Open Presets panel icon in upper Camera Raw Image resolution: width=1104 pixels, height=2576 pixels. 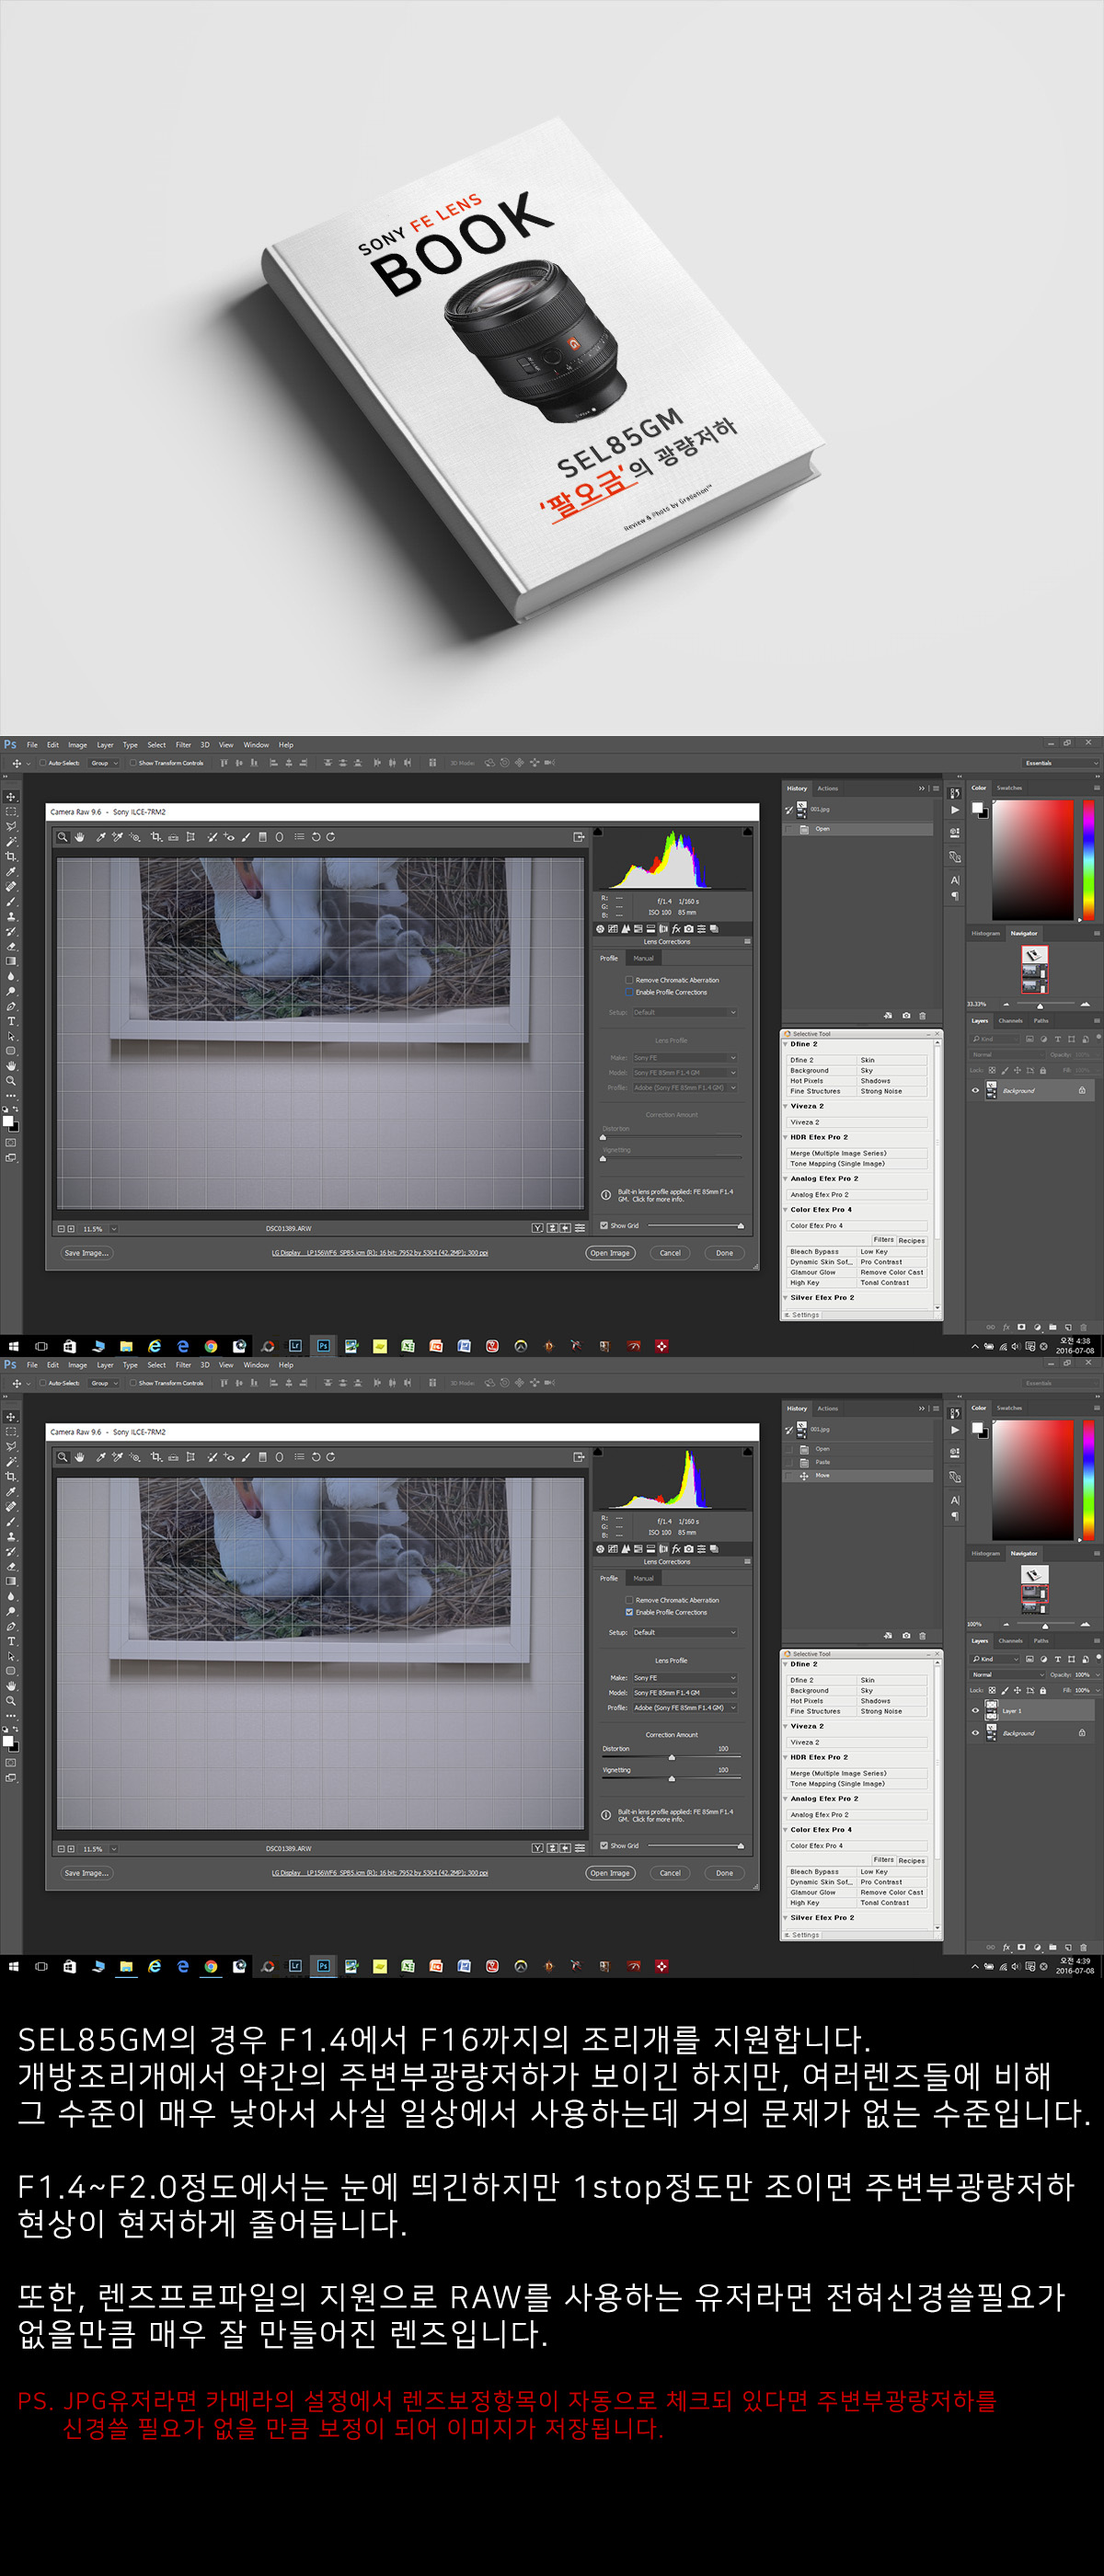pyautogui.click(x=701, y=929)
